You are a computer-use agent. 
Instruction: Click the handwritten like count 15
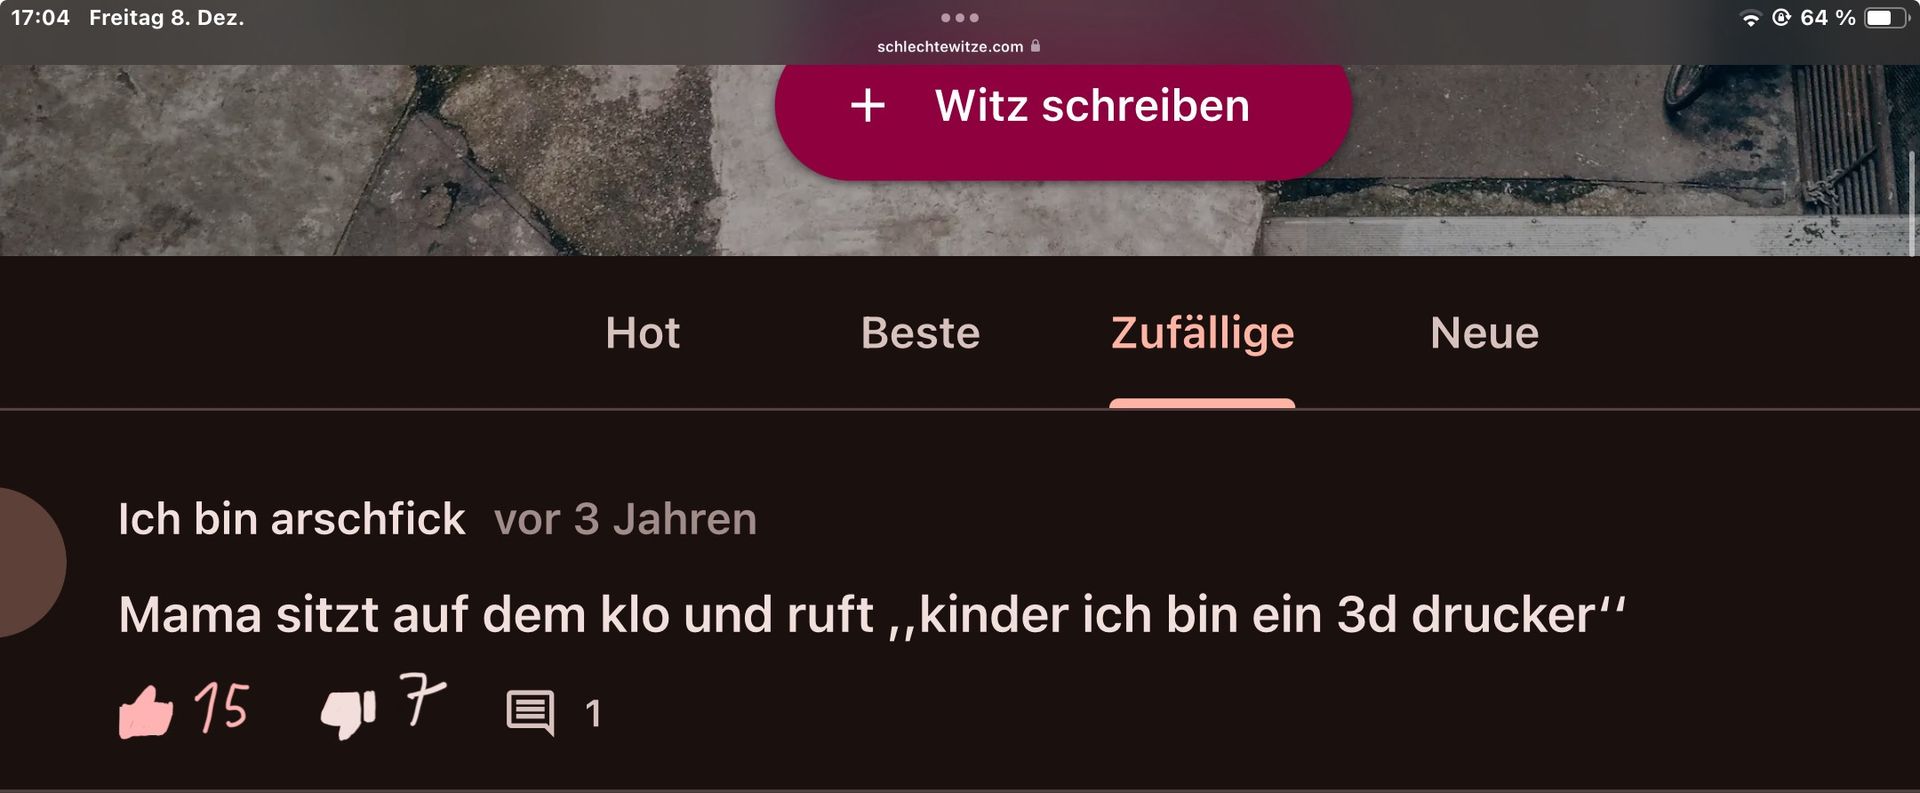[221, 707]
